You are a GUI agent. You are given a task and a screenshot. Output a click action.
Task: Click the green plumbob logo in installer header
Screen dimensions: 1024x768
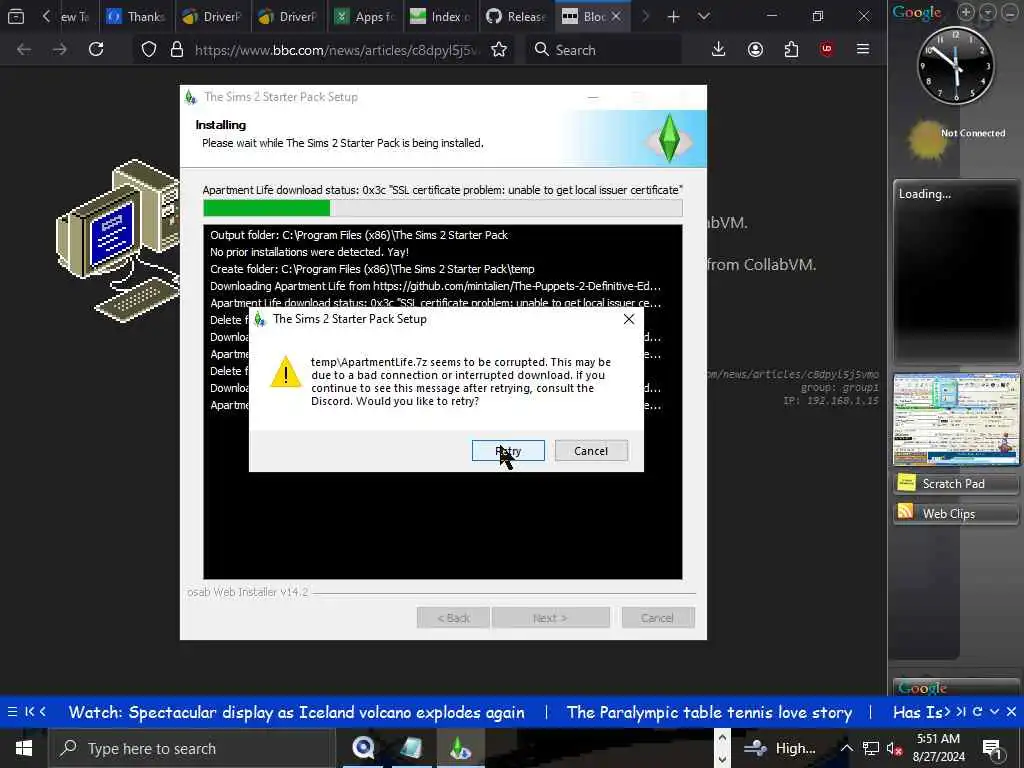click(669, 138)
